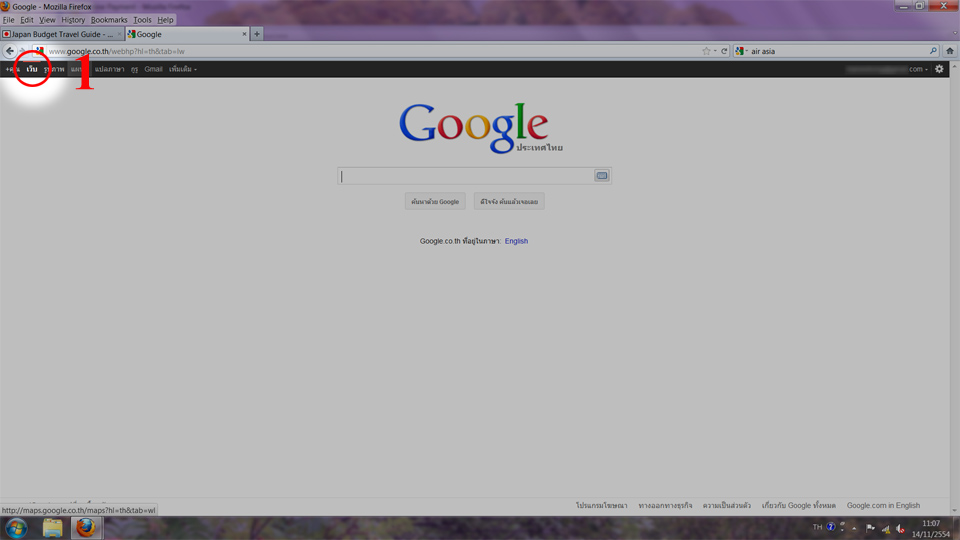Viewport: 960px width, 540px height.
Task: Show hidden tray icons arrow
Action: 855,528
